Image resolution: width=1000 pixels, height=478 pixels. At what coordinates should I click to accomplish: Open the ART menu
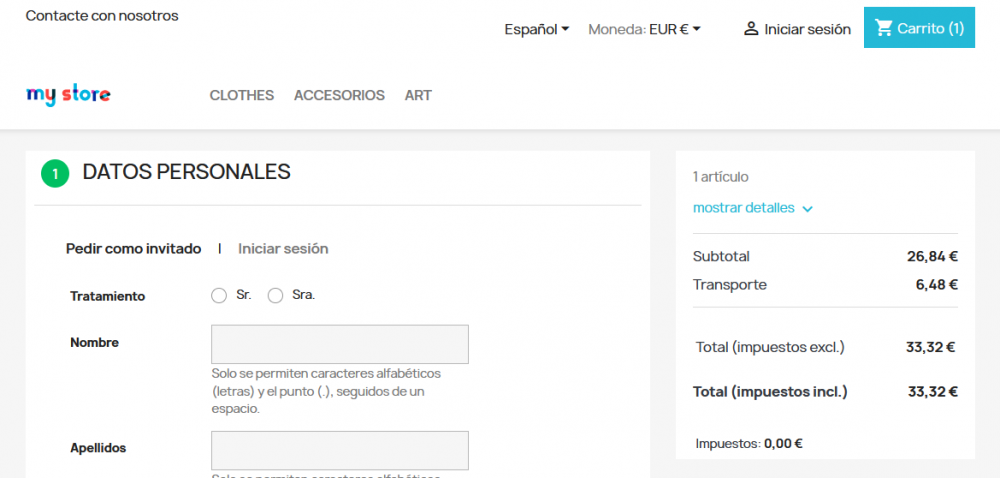(418, 95)
